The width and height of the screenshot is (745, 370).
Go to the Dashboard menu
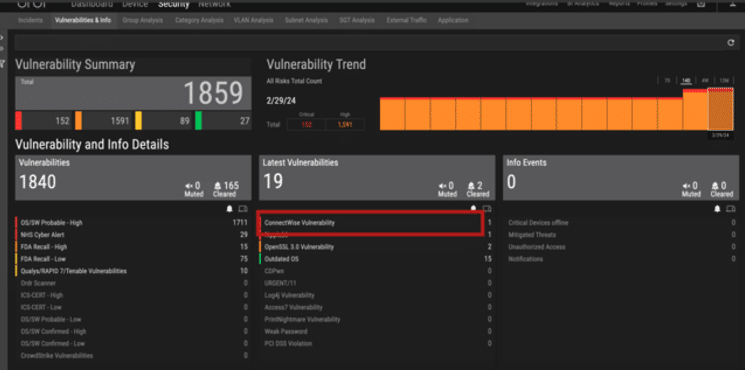coord(92,4)
